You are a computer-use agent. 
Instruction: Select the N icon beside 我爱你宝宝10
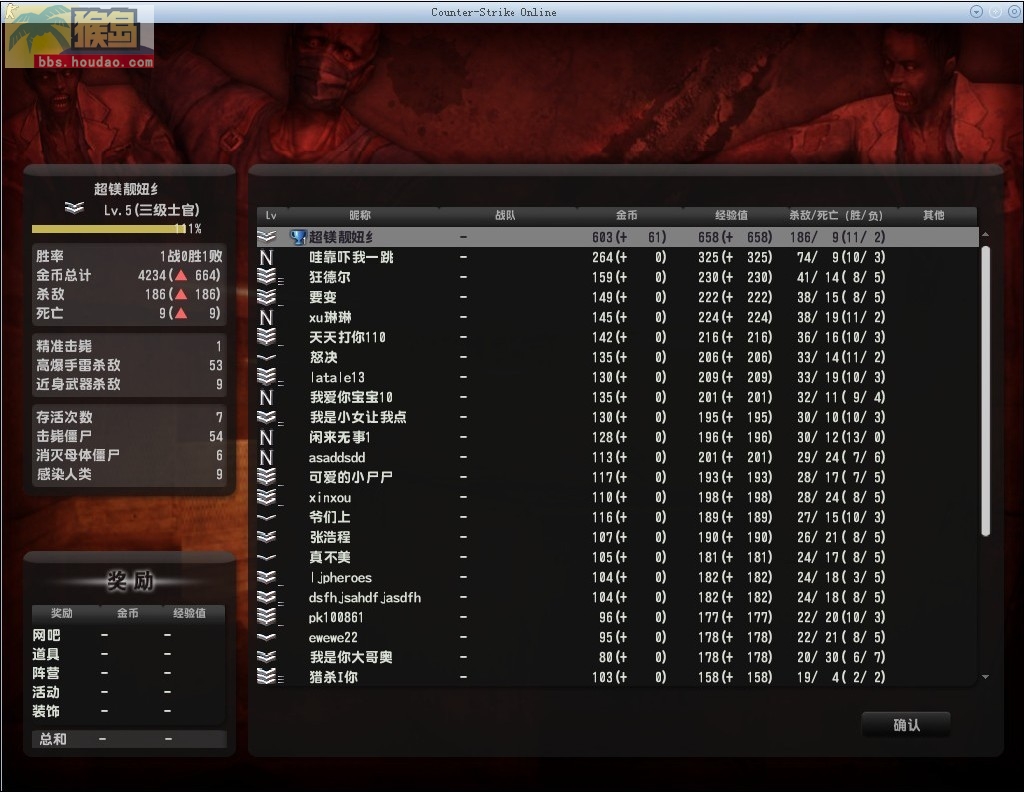click(x=266, y=397)
